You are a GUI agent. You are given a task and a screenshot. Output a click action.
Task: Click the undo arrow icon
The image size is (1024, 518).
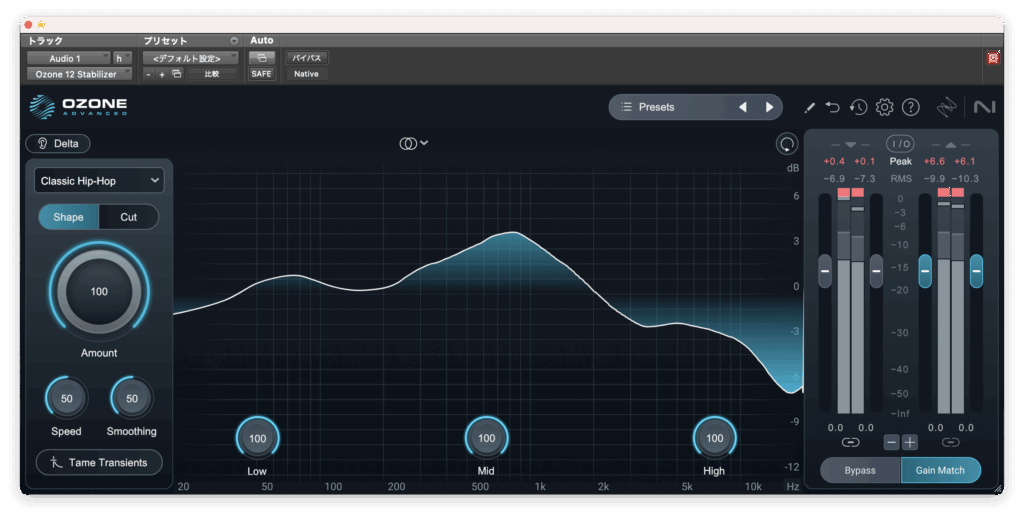(833, 107)
